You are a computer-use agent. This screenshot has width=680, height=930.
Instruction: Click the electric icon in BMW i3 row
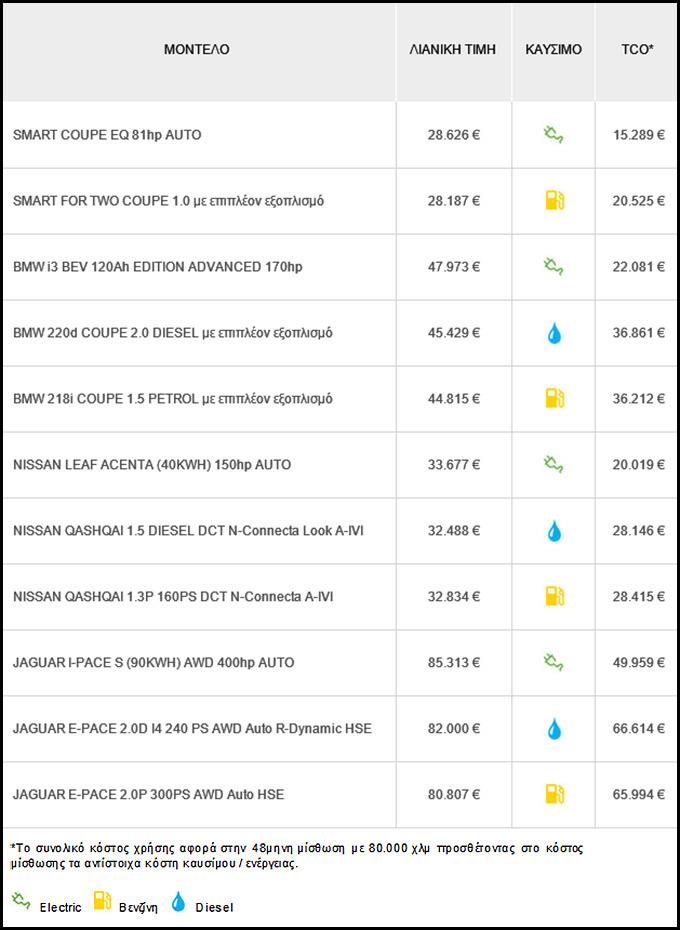(554, 267)
